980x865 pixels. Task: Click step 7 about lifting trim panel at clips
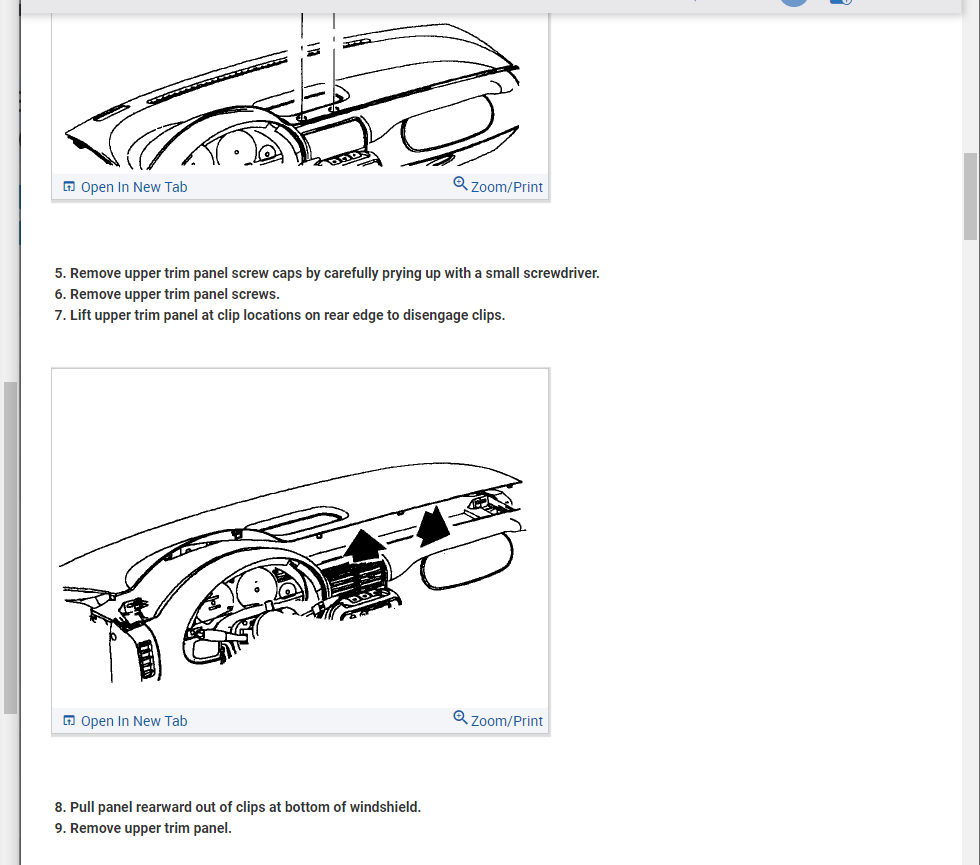[280, 315]
